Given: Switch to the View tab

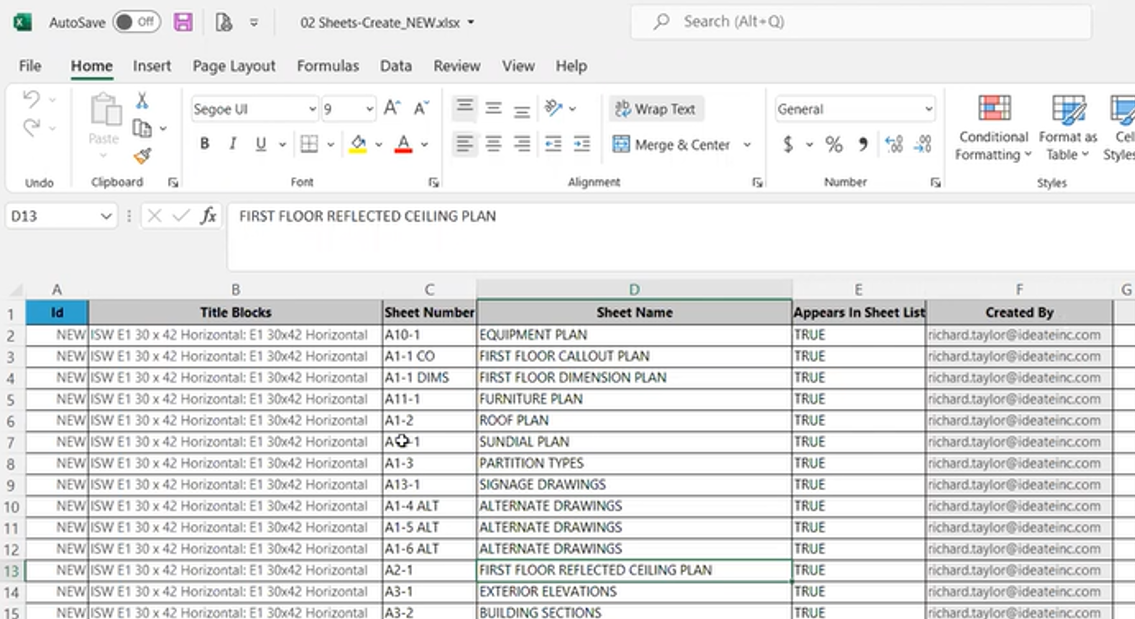Looking at the screenshot, I should click(518, 66).
